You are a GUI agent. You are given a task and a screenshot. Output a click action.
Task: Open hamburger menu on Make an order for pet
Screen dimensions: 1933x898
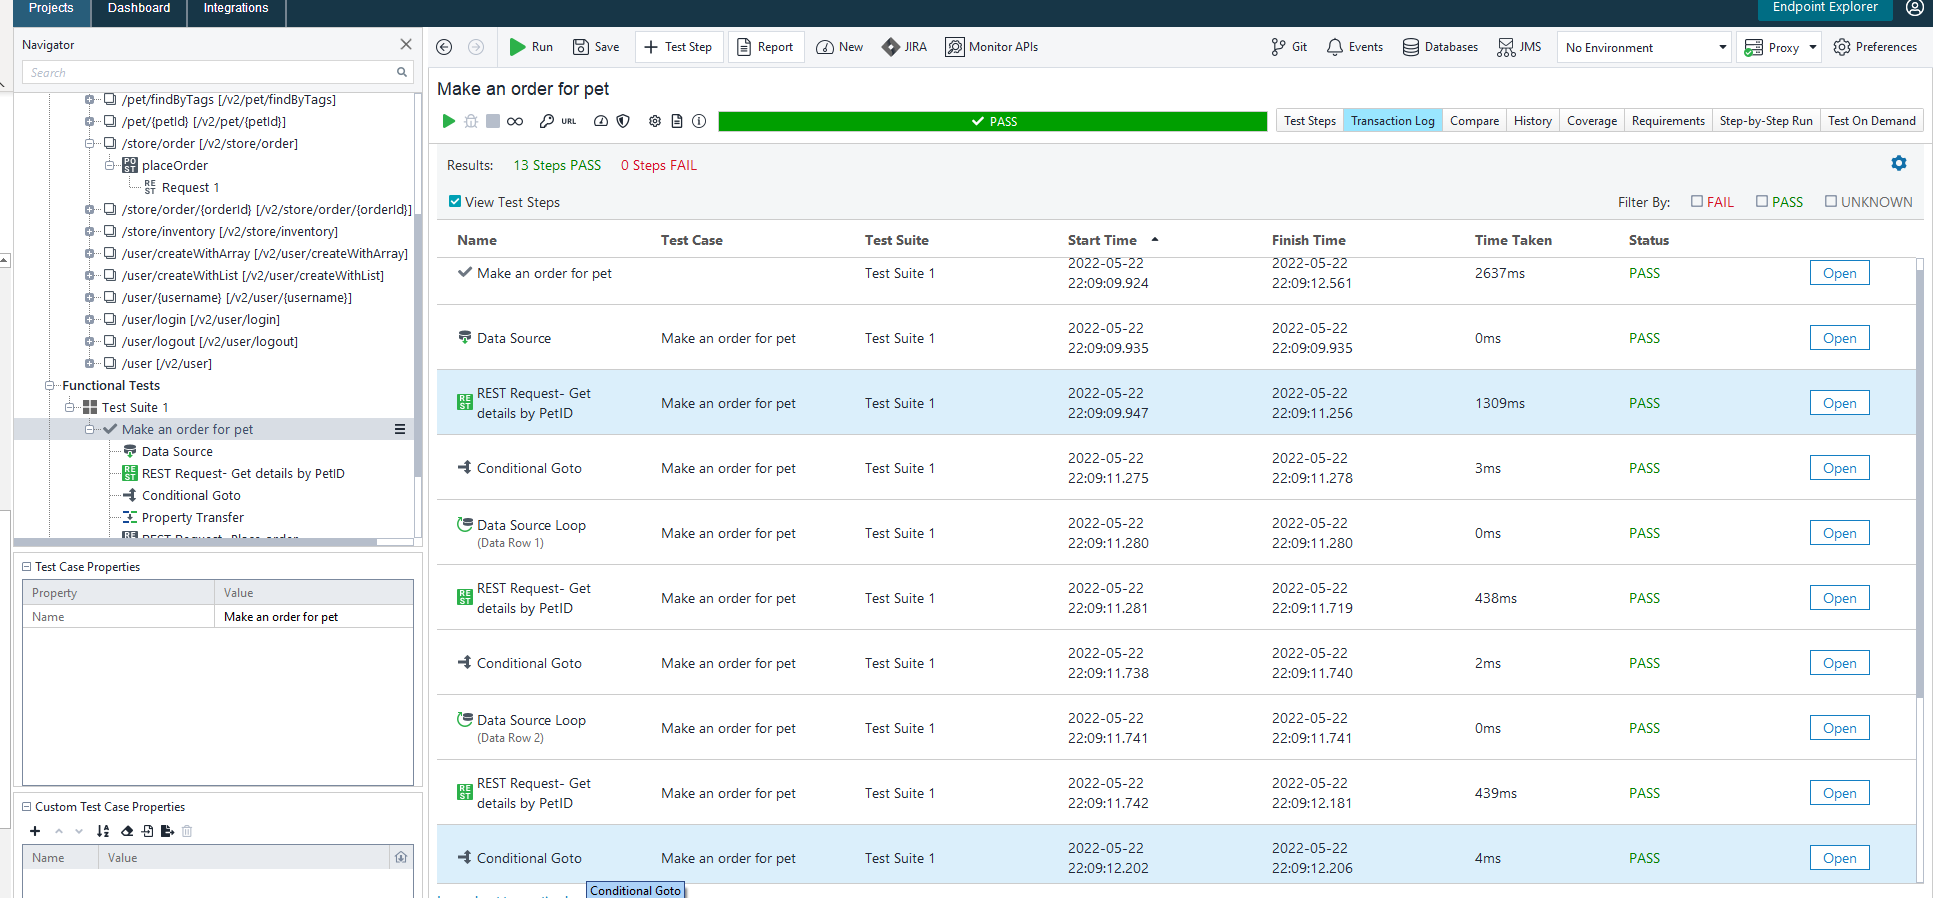click(x=400, y=429)
